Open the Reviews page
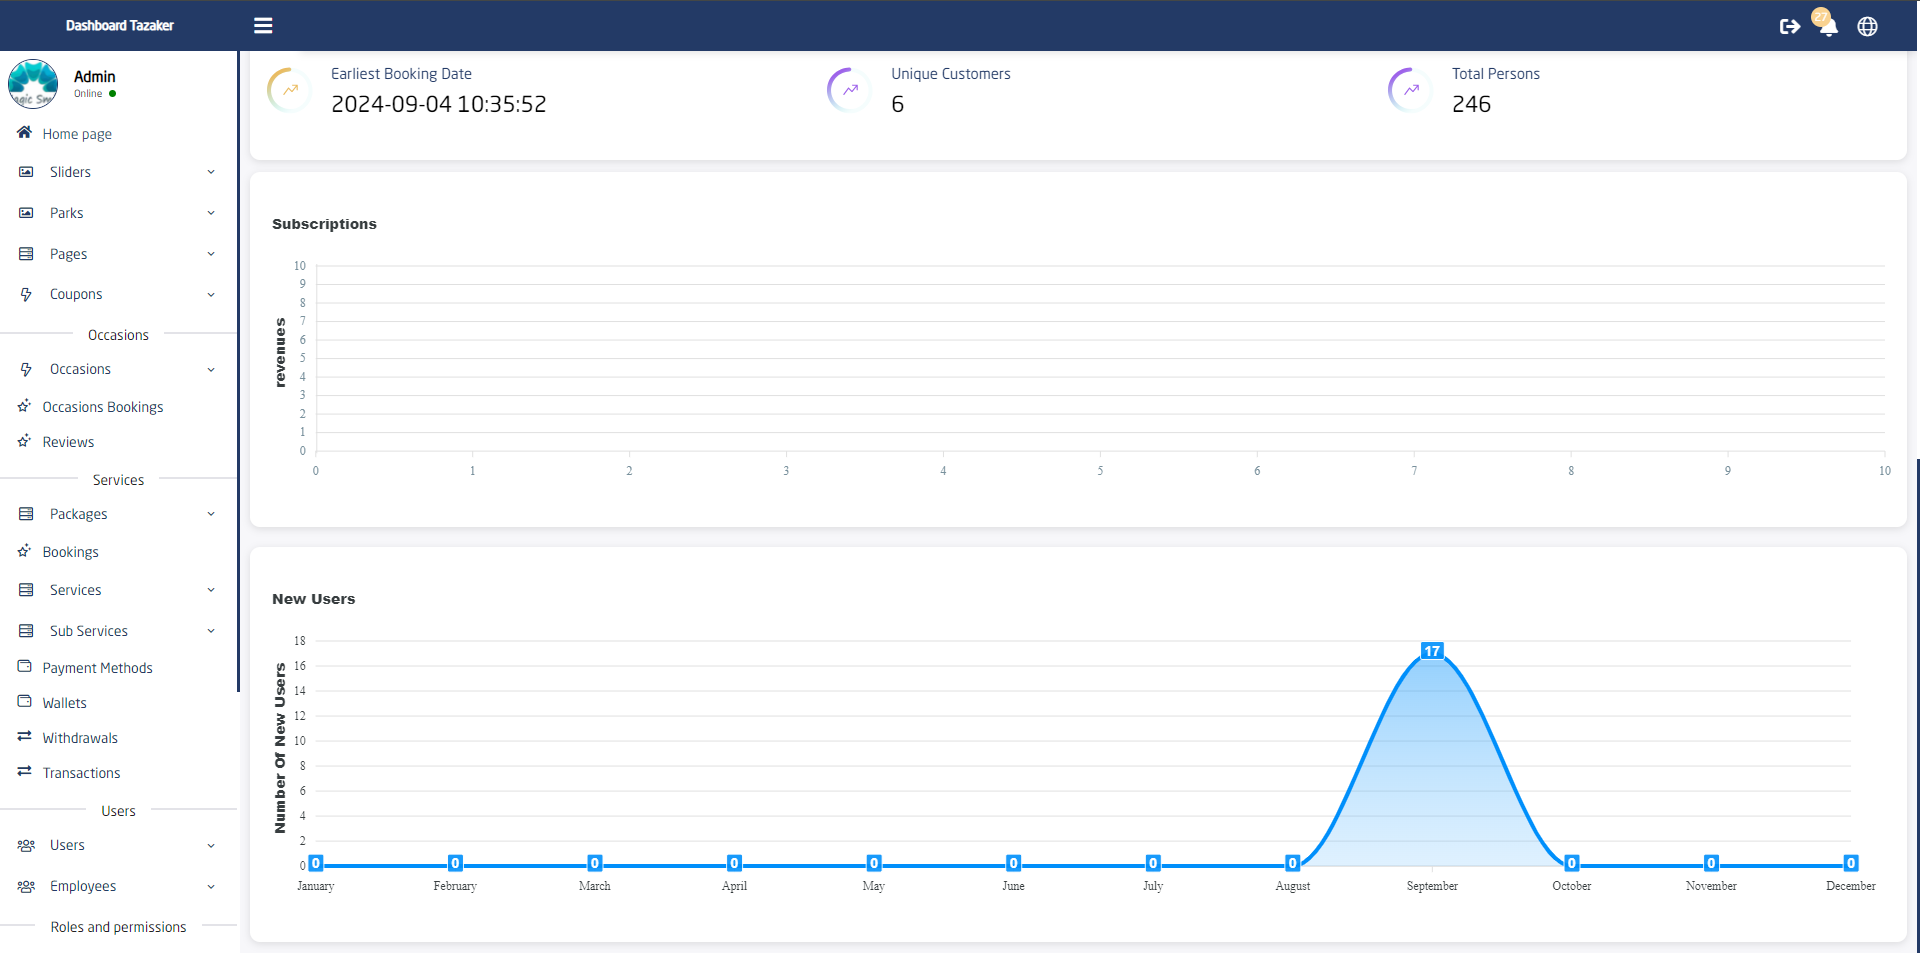 68,442
